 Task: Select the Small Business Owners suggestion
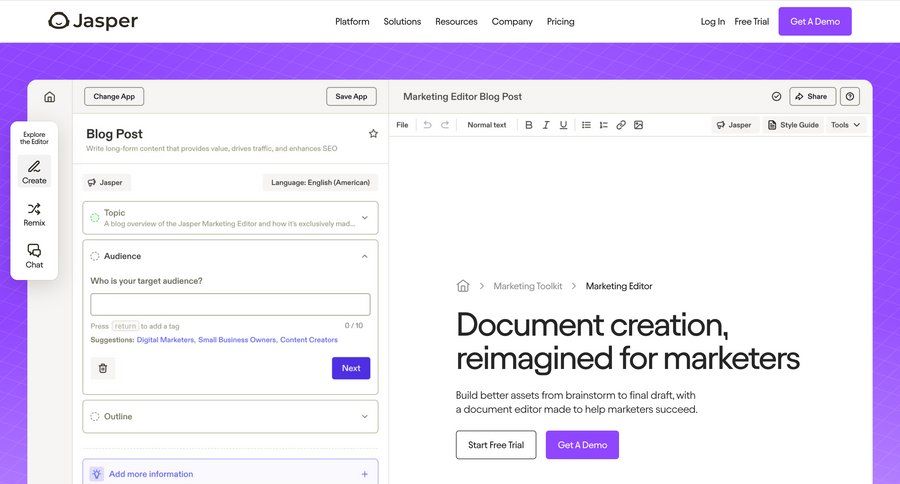point(237,340)
